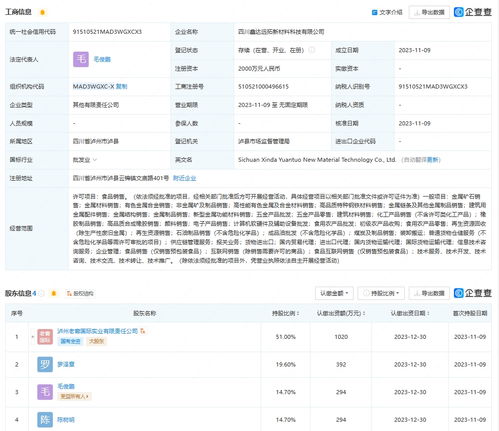Click the top 导出数据 button in 工商信息
The width and height of the screenshot is (499, 431).
coord(429,12)
